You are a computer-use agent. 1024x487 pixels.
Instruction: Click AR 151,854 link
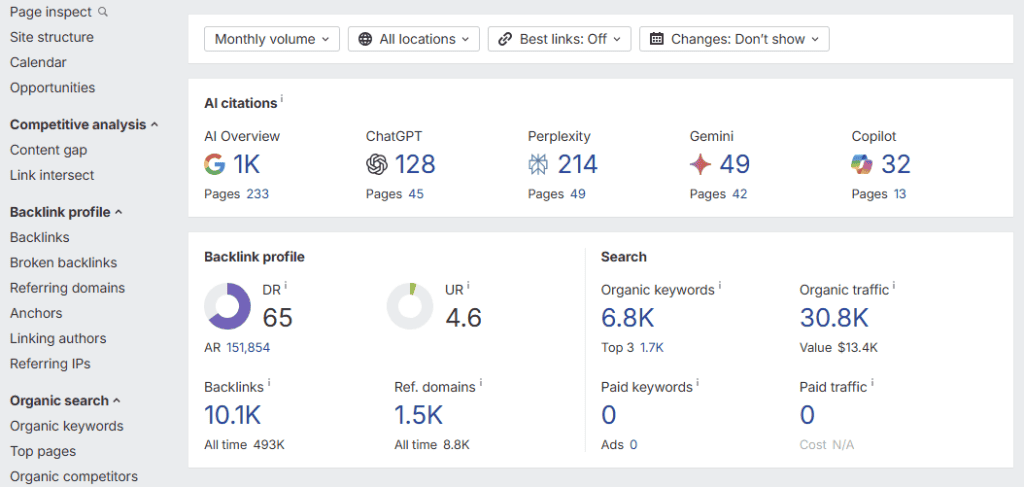248,348
